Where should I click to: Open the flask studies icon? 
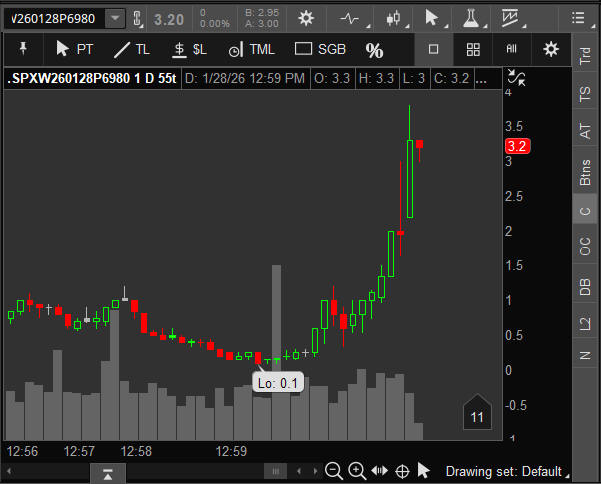tap(471, 18)
